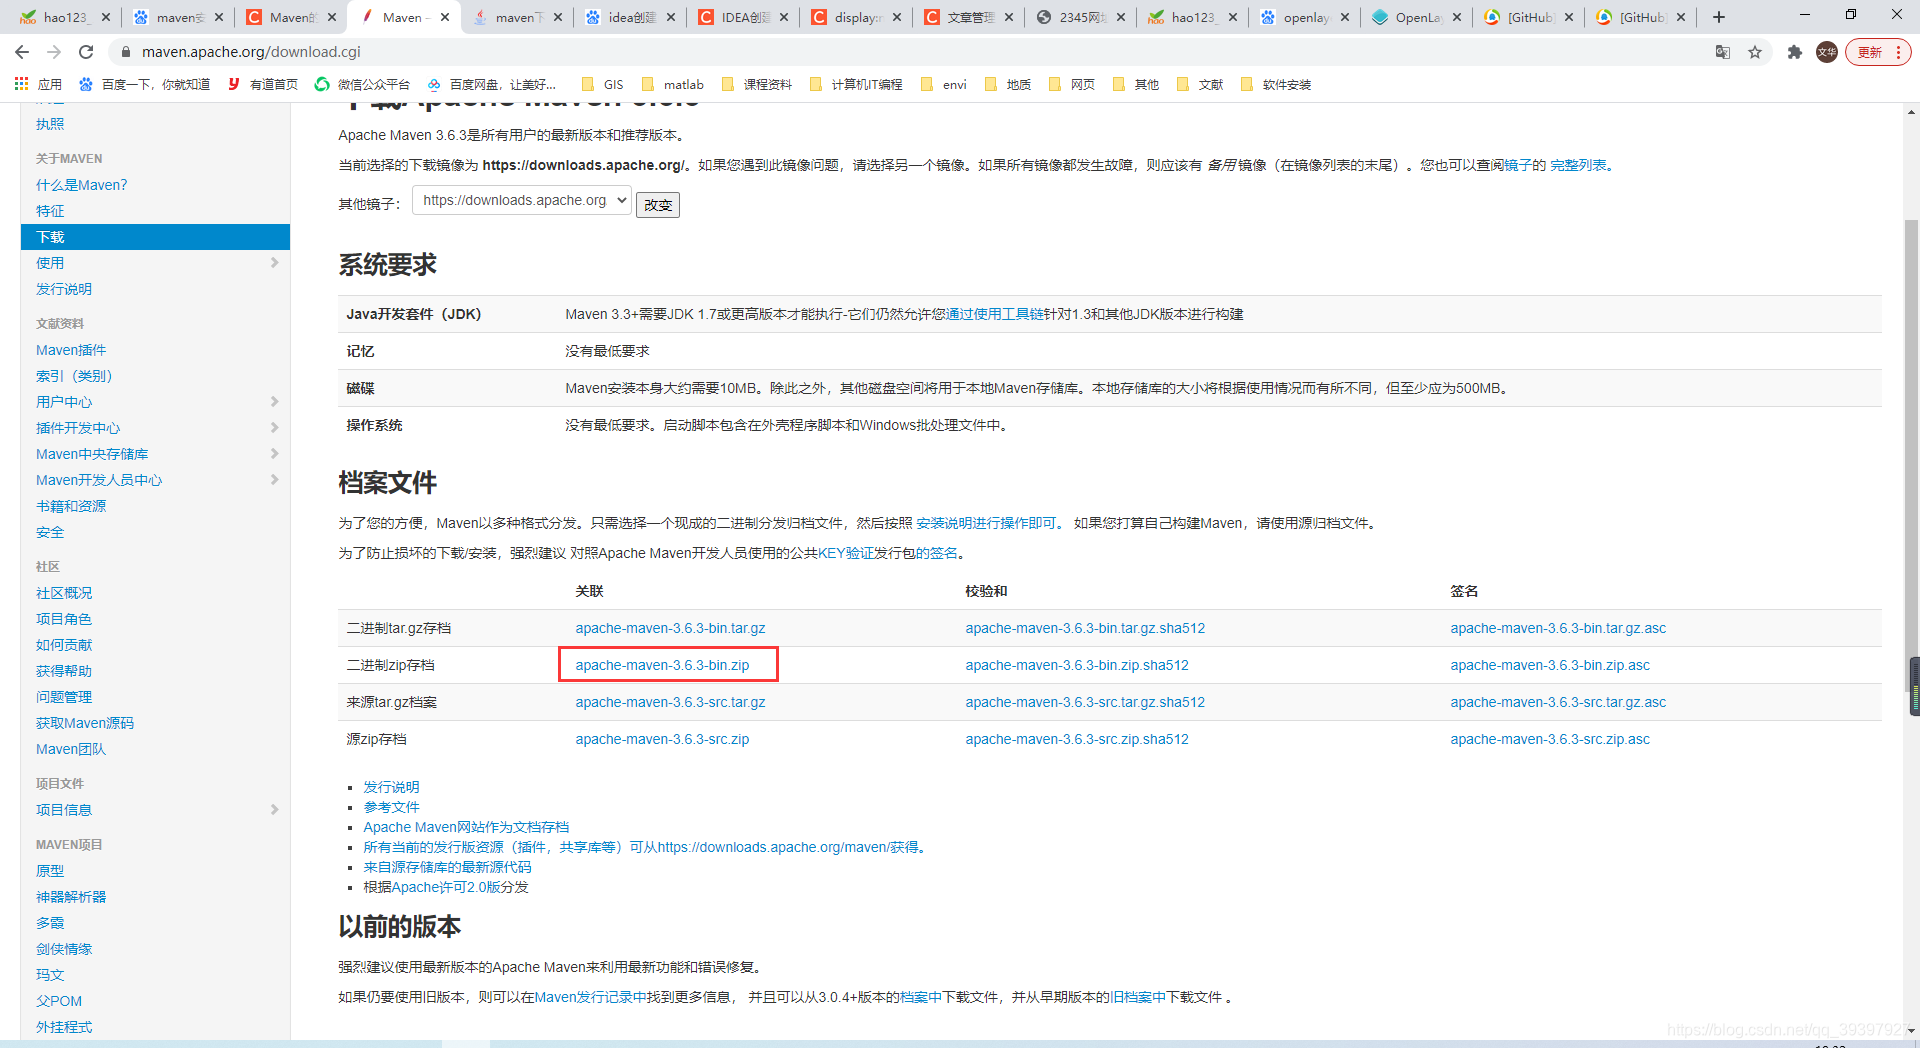Open apache-maven-3.6.3-src.tar.gz.asc signature
The image size is (1920, 1048).
coord(1558,702)
